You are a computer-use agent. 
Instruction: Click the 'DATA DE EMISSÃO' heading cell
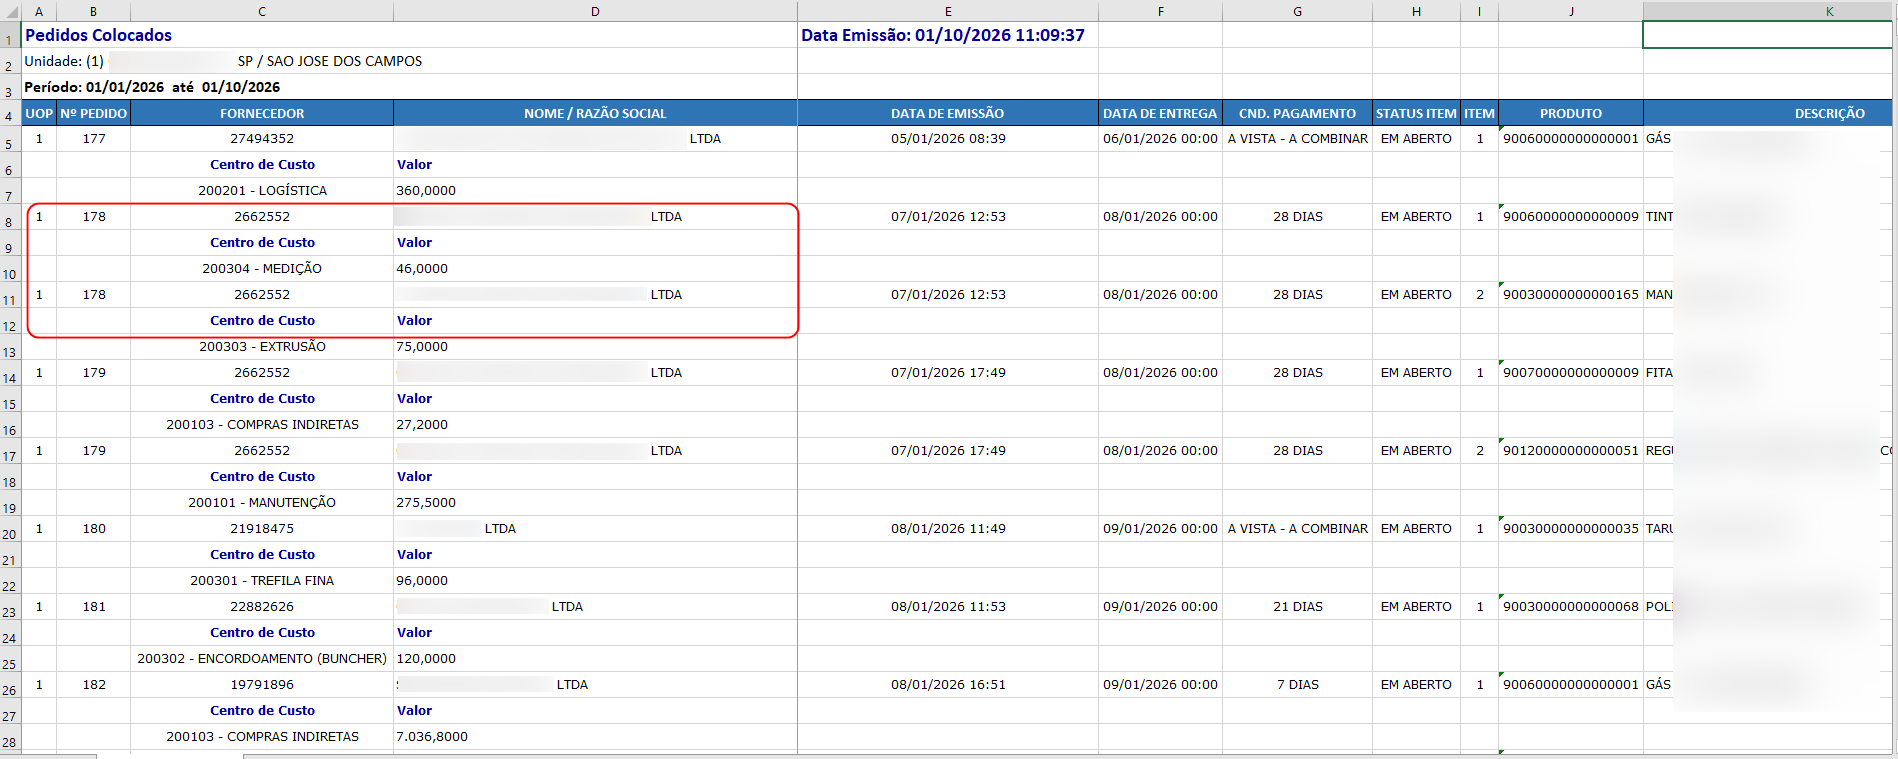[948, 113]
